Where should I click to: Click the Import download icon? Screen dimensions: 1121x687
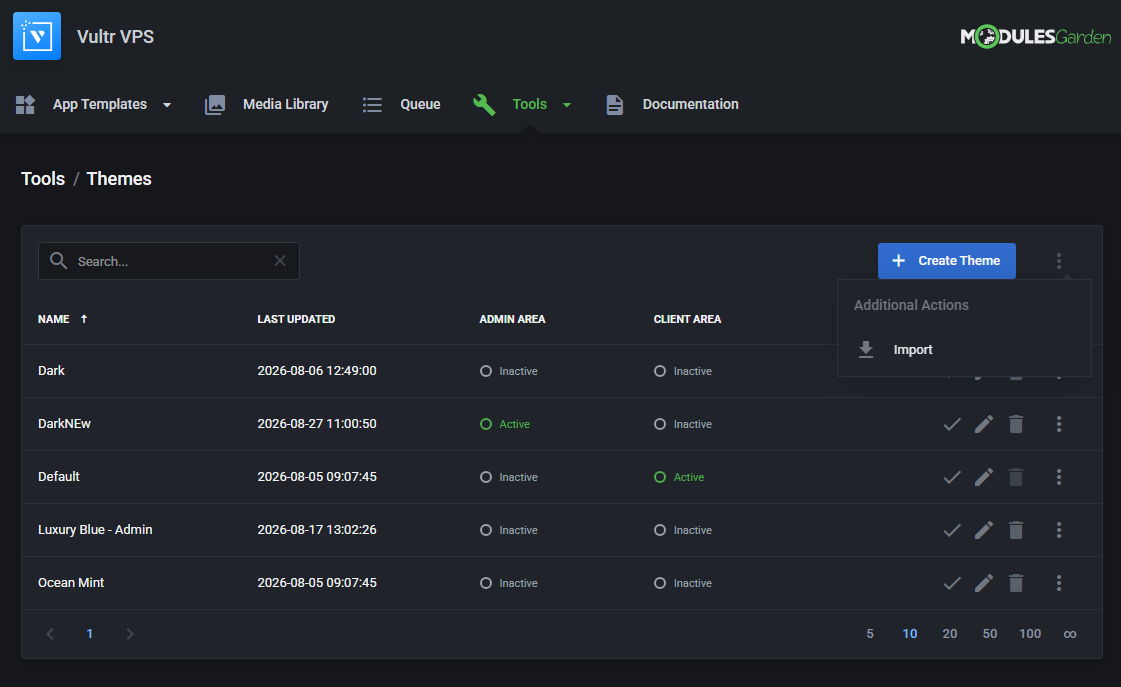pos(866,350)
